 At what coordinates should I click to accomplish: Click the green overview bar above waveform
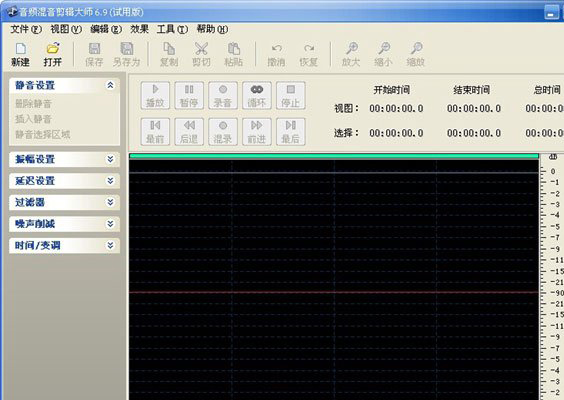(x=334, y=156)
